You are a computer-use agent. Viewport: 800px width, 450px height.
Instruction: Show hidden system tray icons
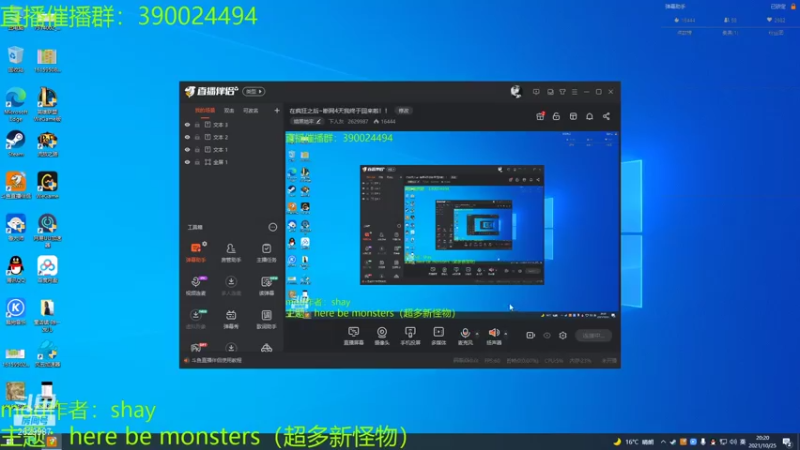663,442
